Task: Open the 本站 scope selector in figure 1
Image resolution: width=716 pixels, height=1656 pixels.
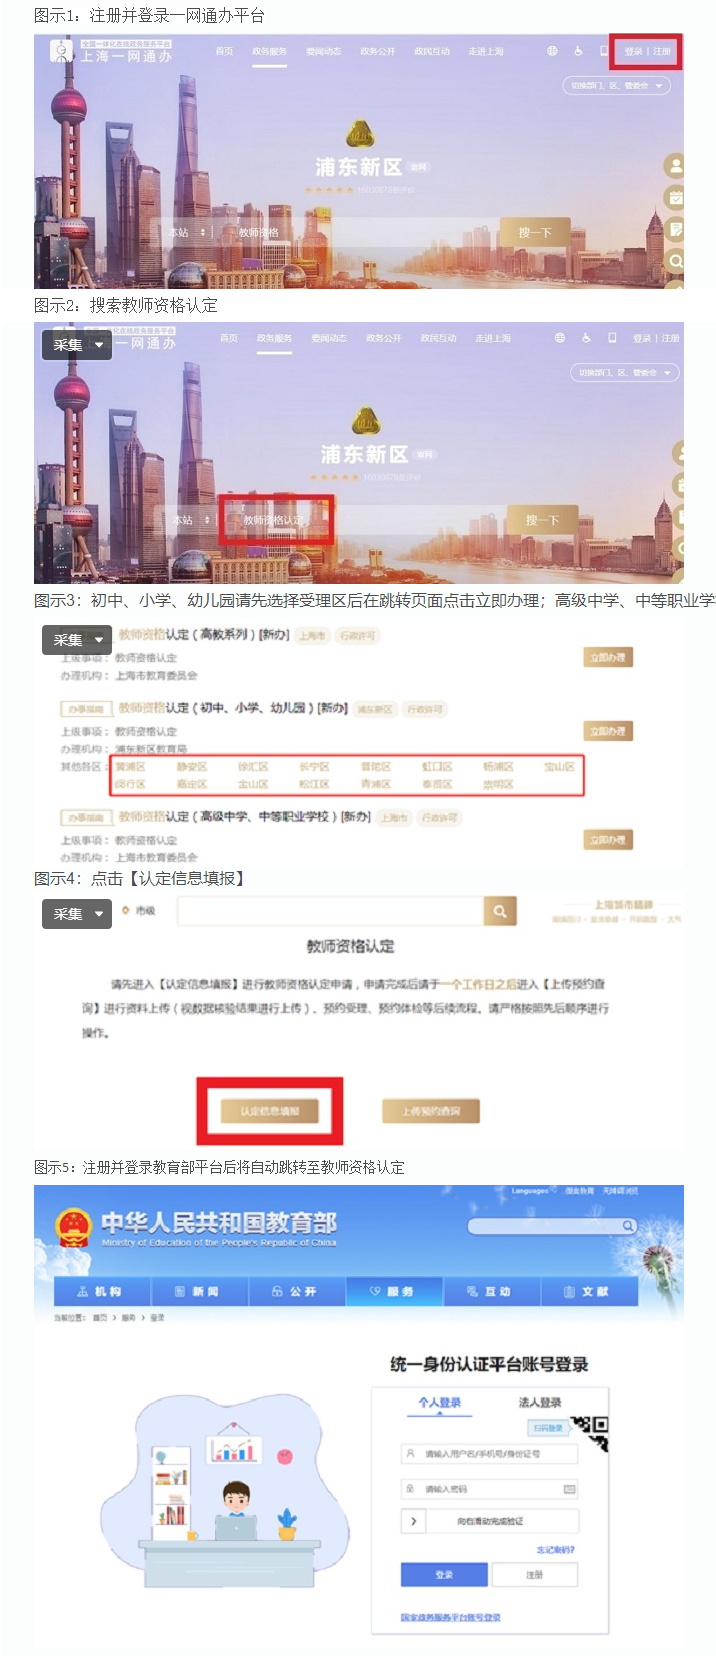Action: 187,232
